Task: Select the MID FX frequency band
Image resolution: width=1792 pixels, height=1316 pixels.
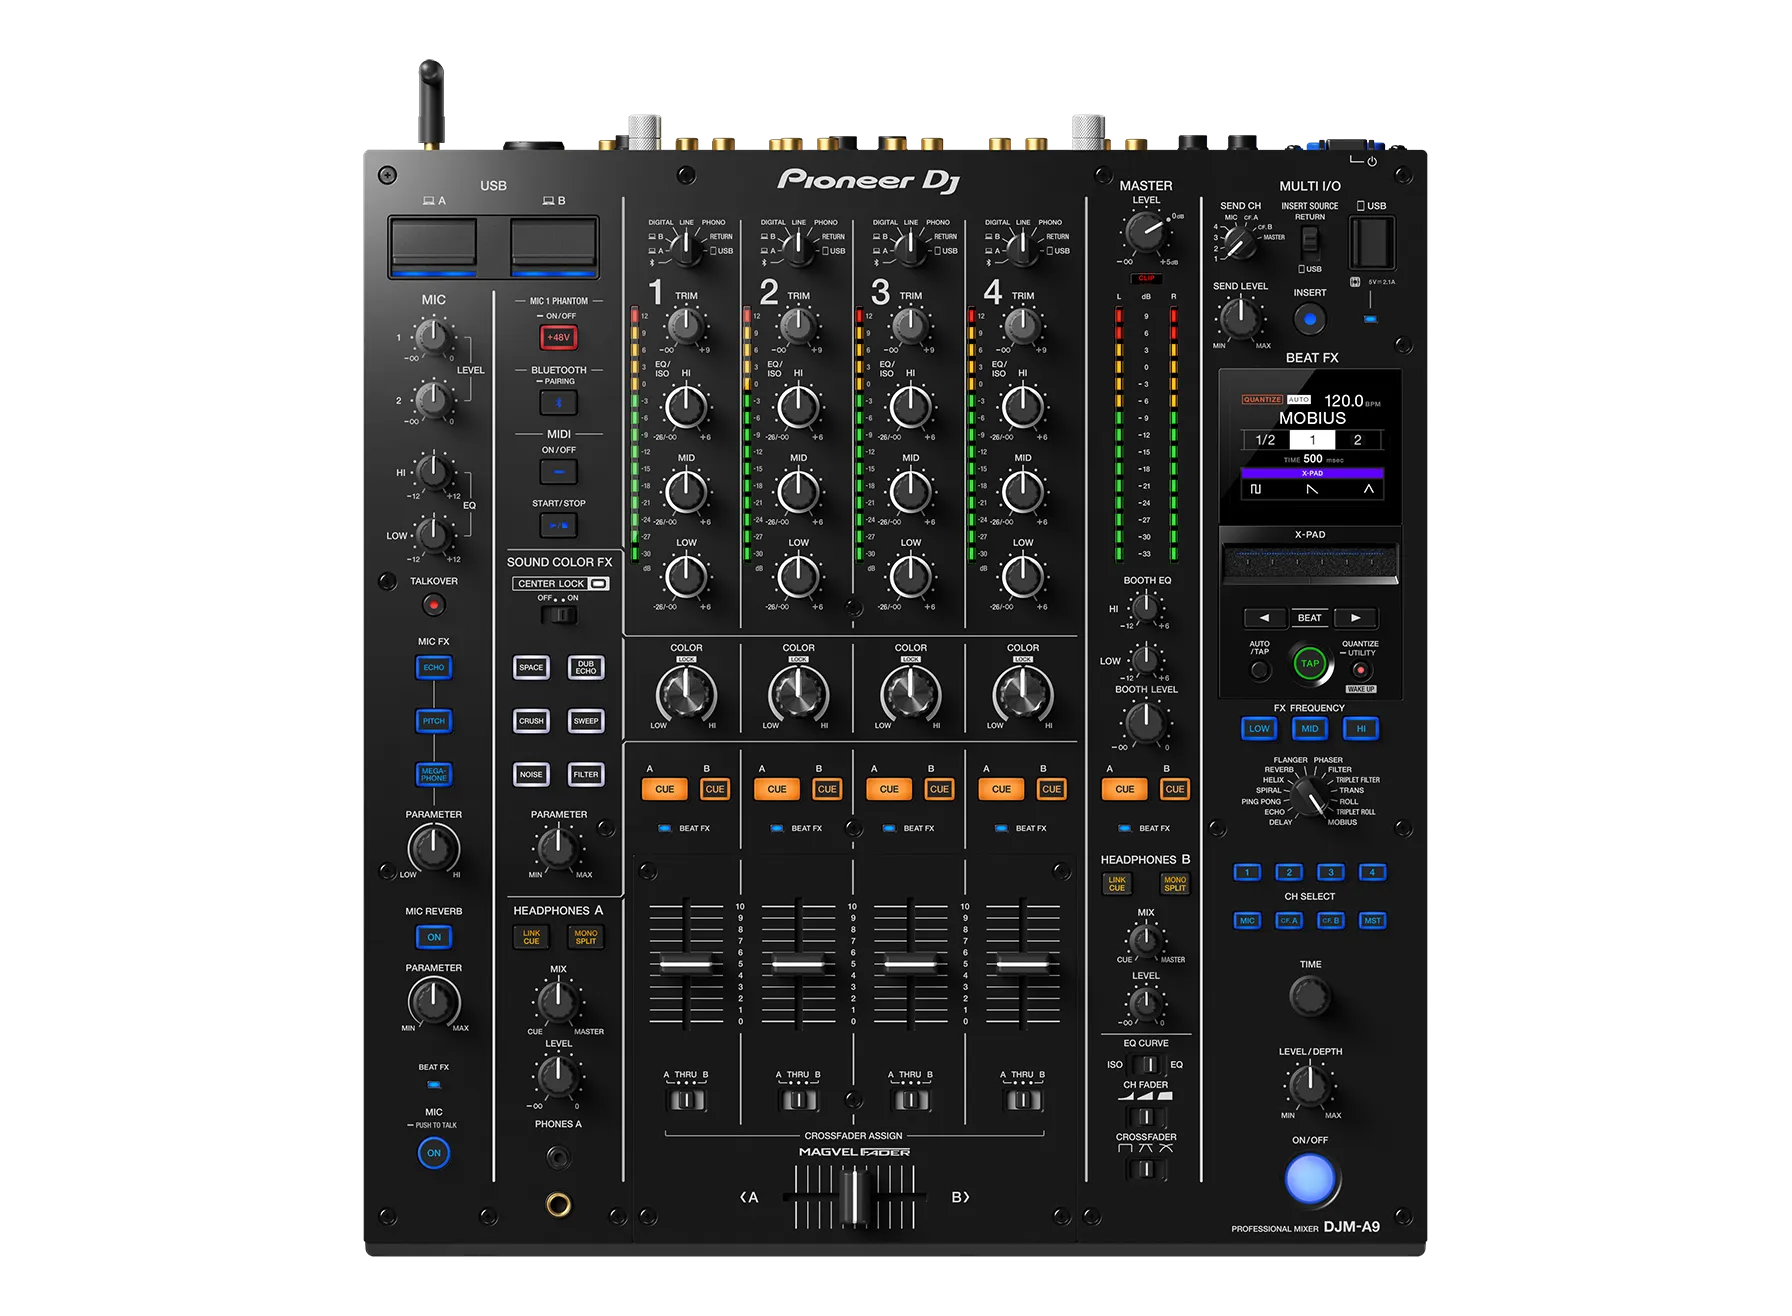Action: (1310, 729)
